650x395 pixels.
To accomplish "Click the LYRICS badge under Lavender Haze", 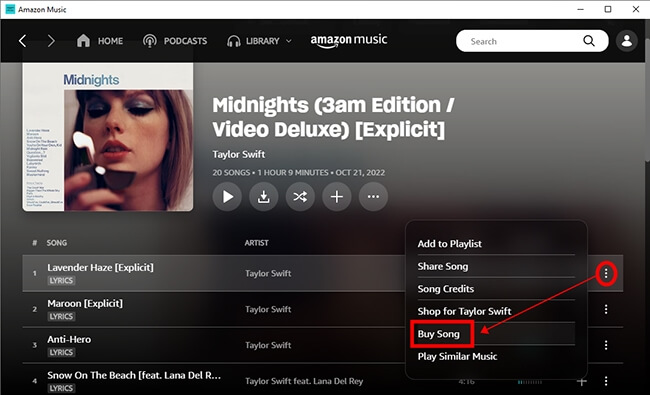I will [x=61, y=281].
